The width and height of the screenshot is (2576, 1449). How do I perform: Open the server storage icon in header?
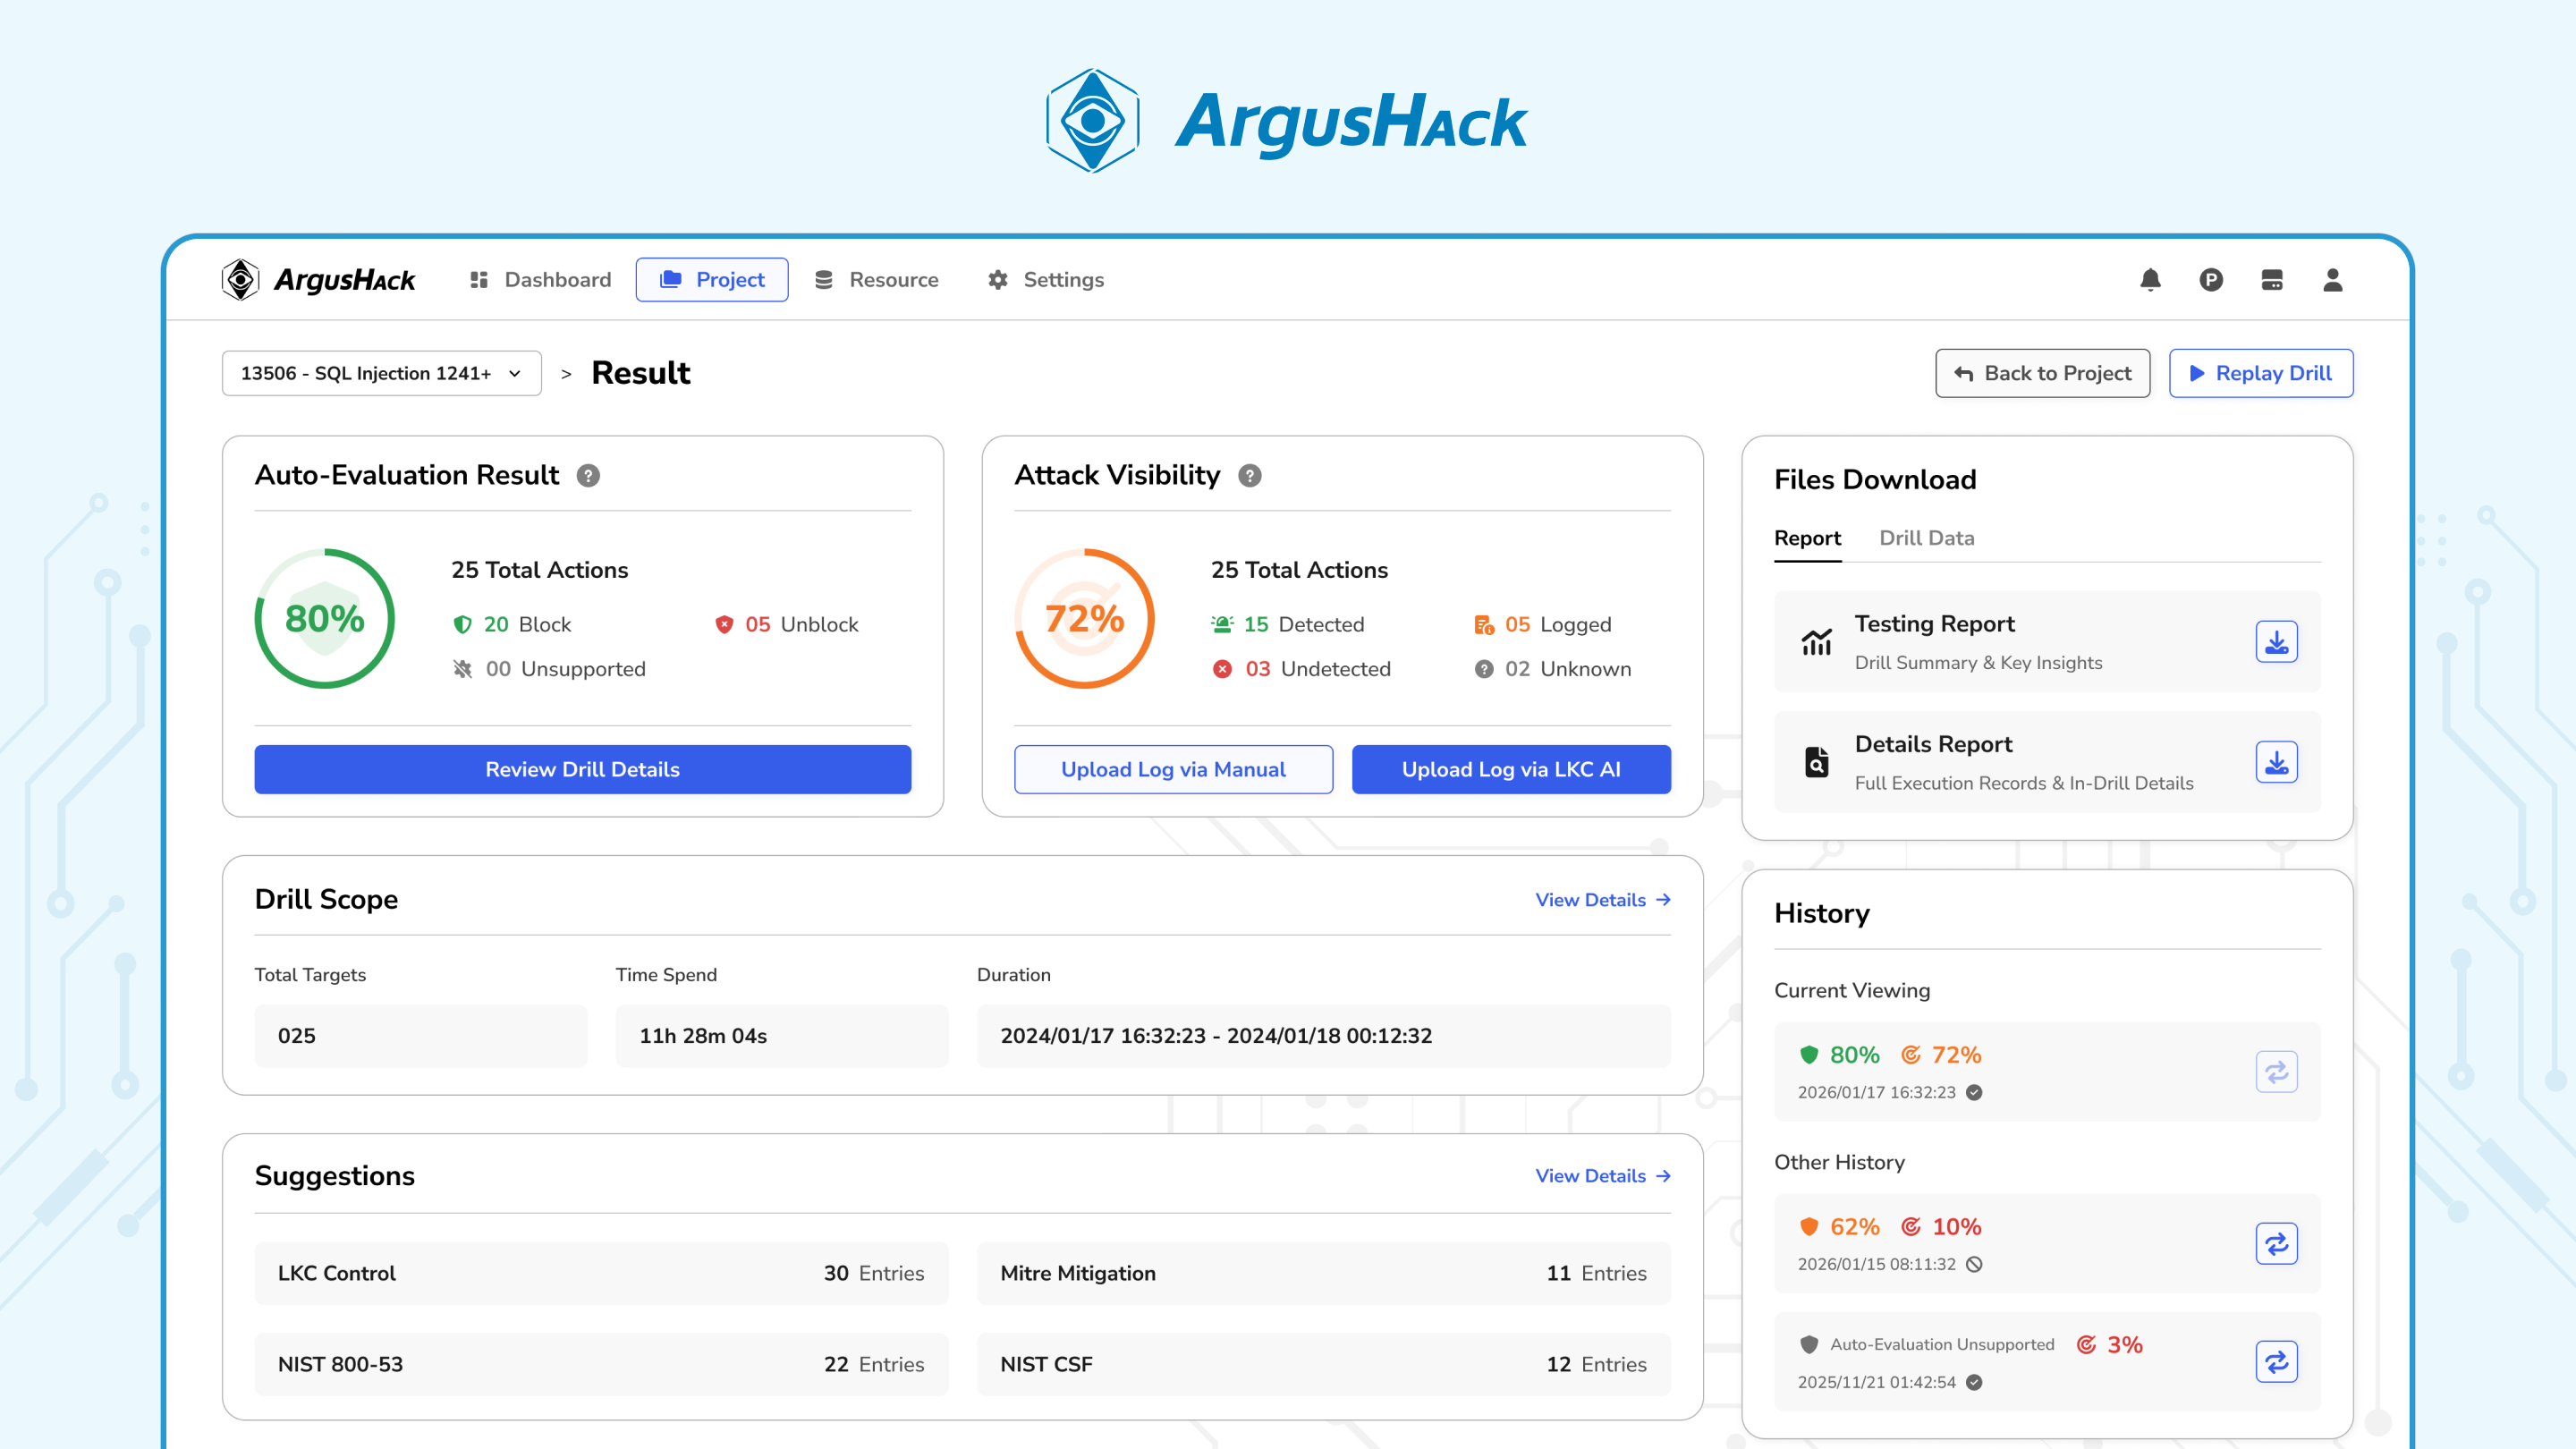2272,280
